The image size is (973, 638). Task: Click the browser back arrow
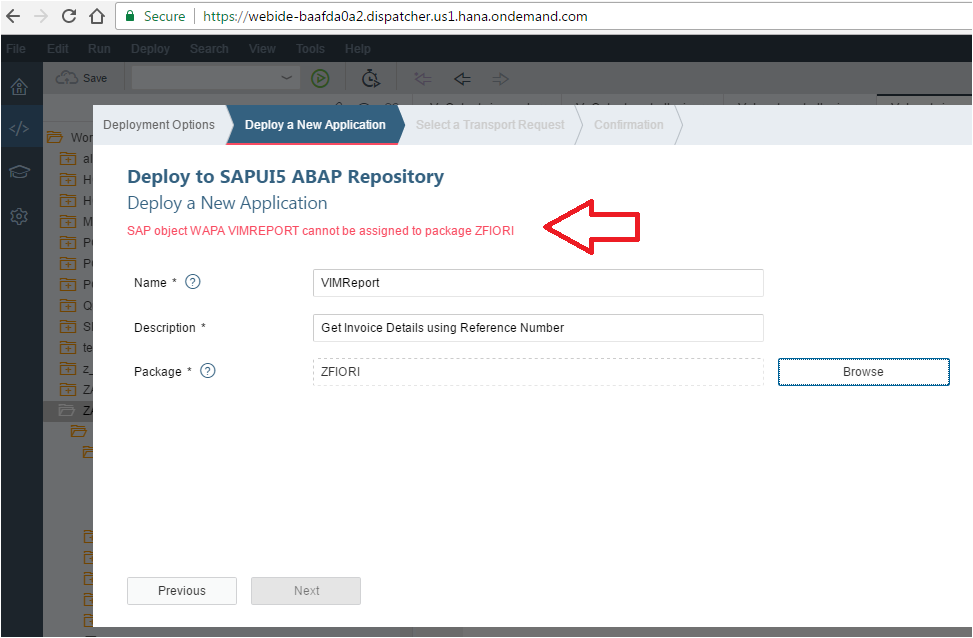(x=13, y=16)
